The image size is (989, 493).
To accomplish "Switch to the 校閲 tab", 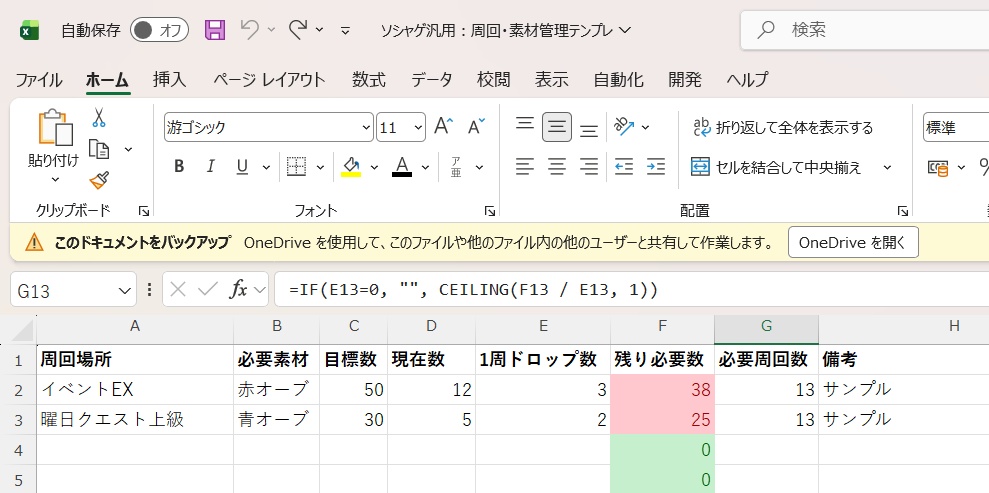I will (x=494, y=80).
